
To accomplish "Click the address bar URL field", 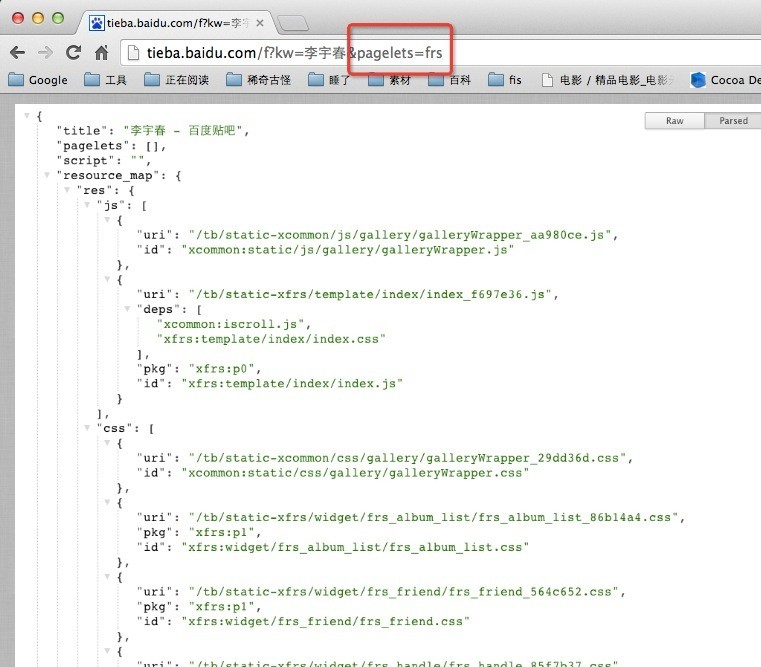I will point(400,52).
